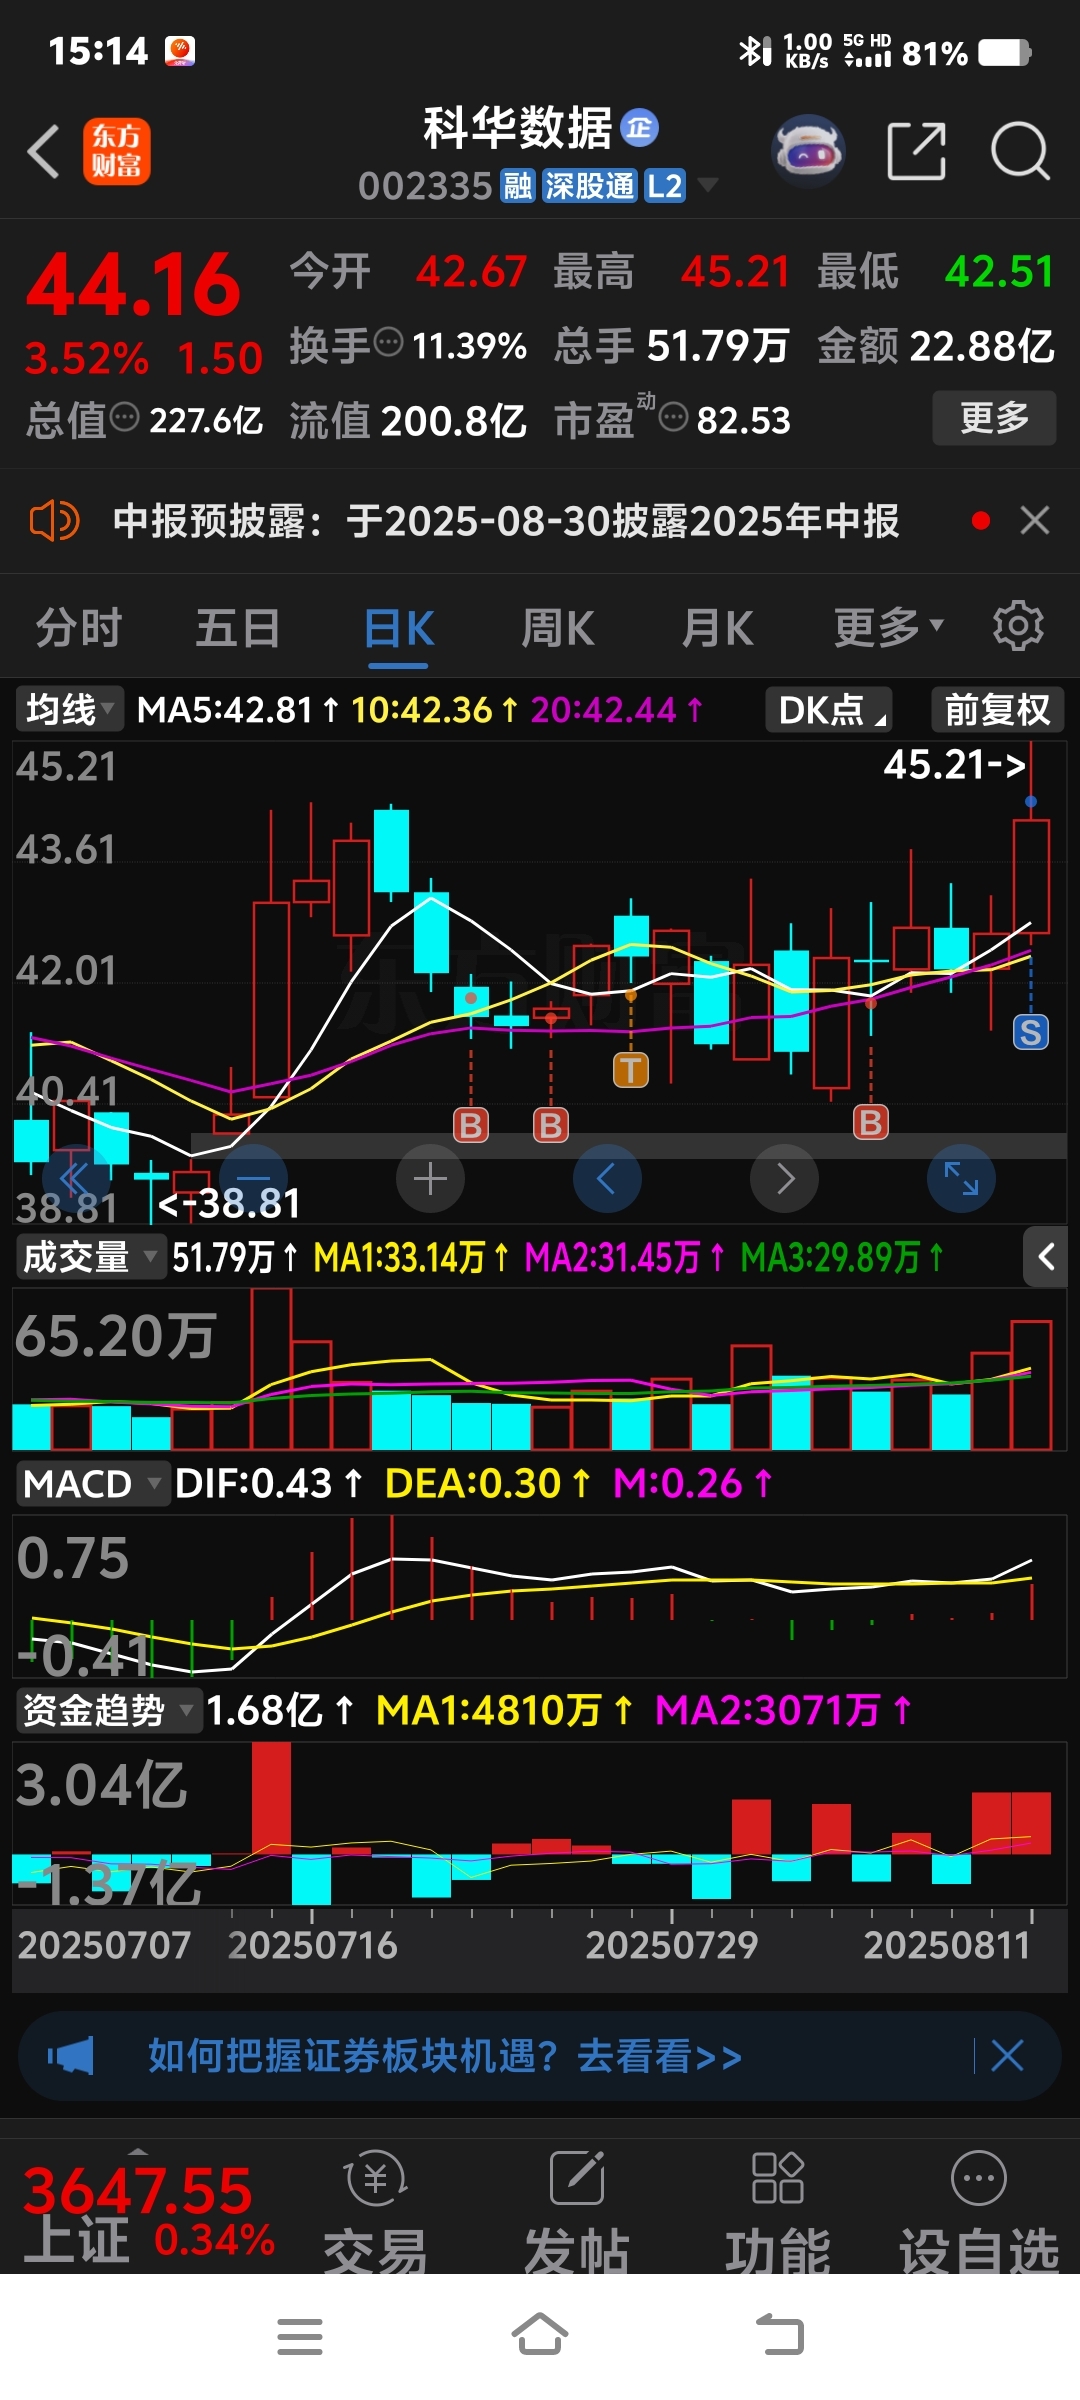Tap the L2 level badge
This screenshot has width=1080, height=2400.
665,186
